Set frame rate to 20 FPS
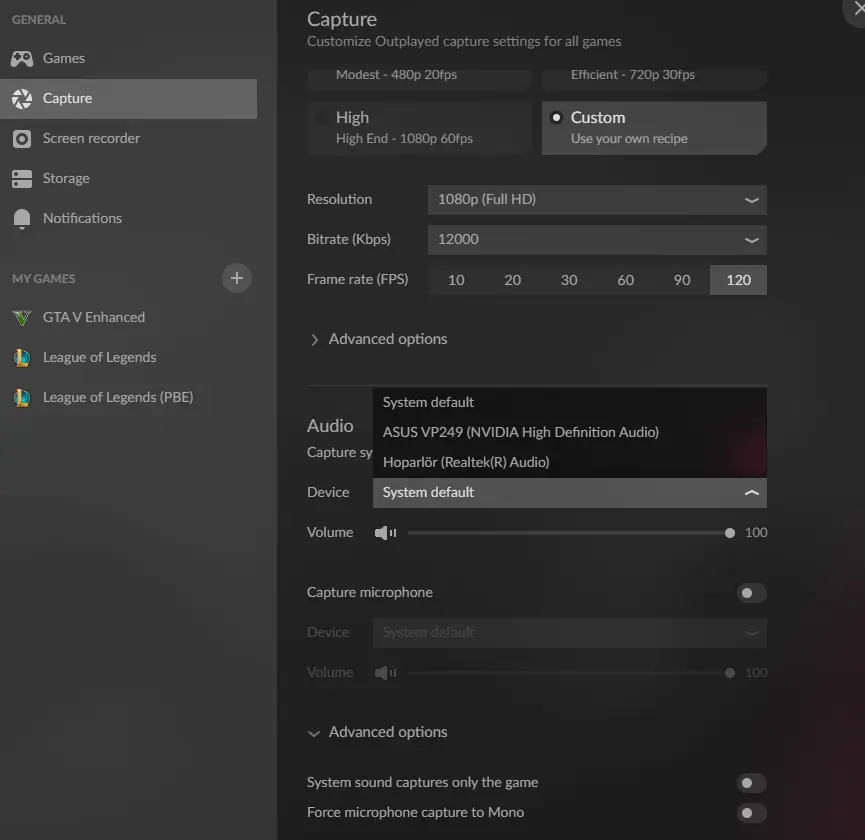Screen dimensions: 865x840 coord(512,280)
